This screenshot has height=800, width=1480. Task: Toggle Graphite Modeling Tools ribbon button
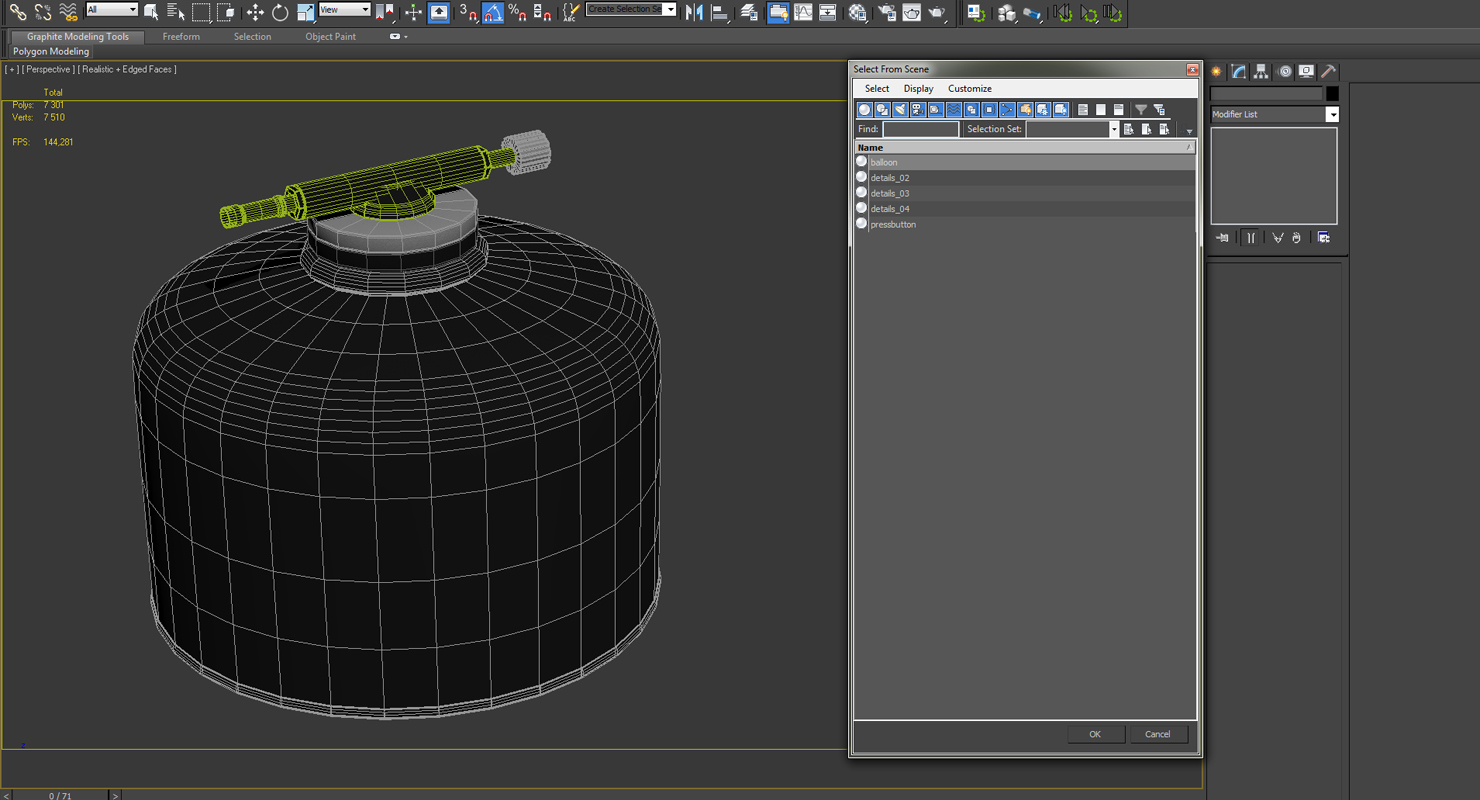(778, 12)
